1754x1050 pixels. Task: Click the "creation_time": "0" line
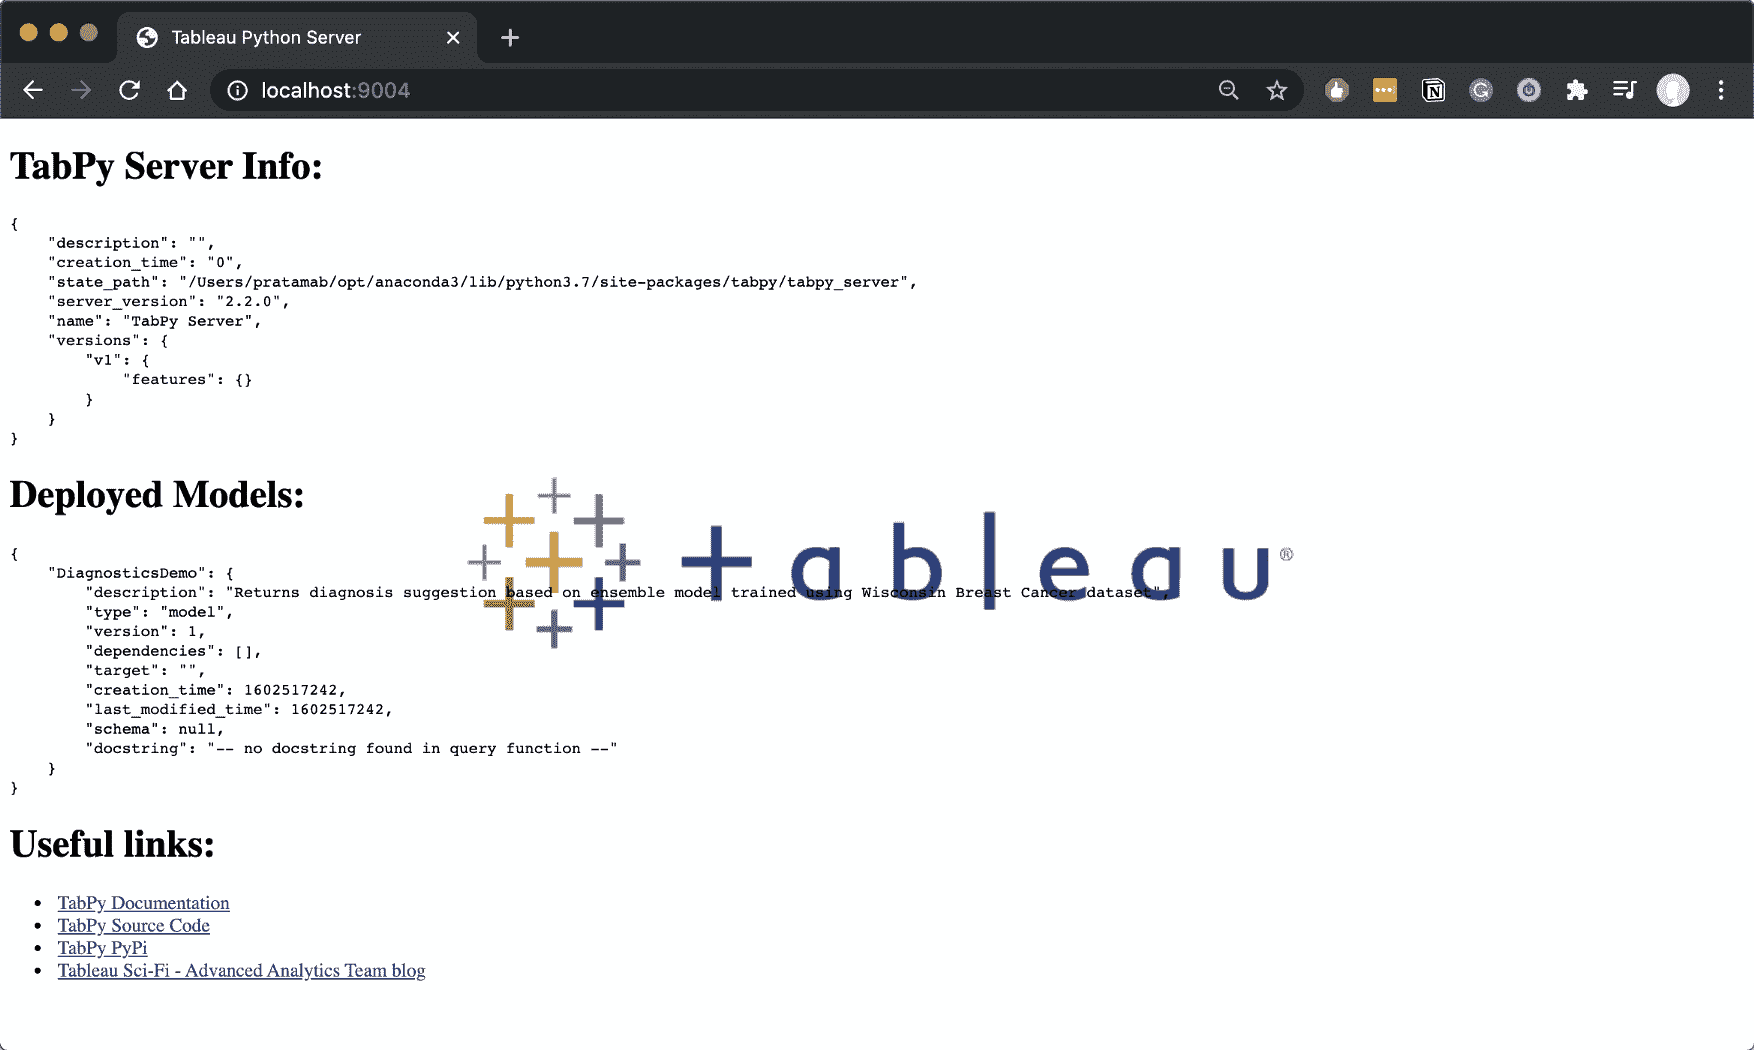coord(146,263)
